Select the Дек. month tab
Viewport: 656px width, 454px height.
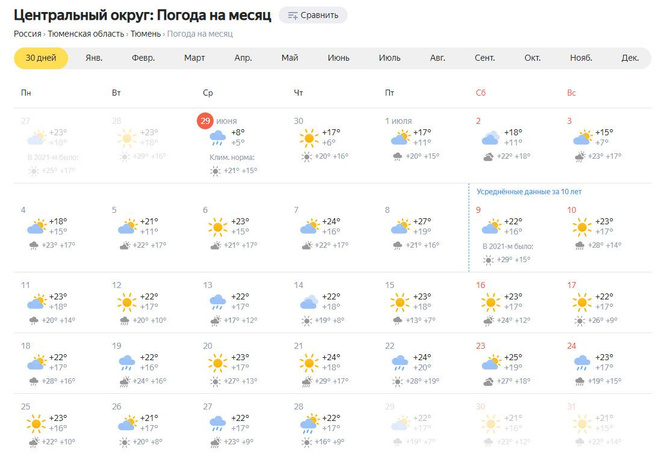(x=630, y=57)
